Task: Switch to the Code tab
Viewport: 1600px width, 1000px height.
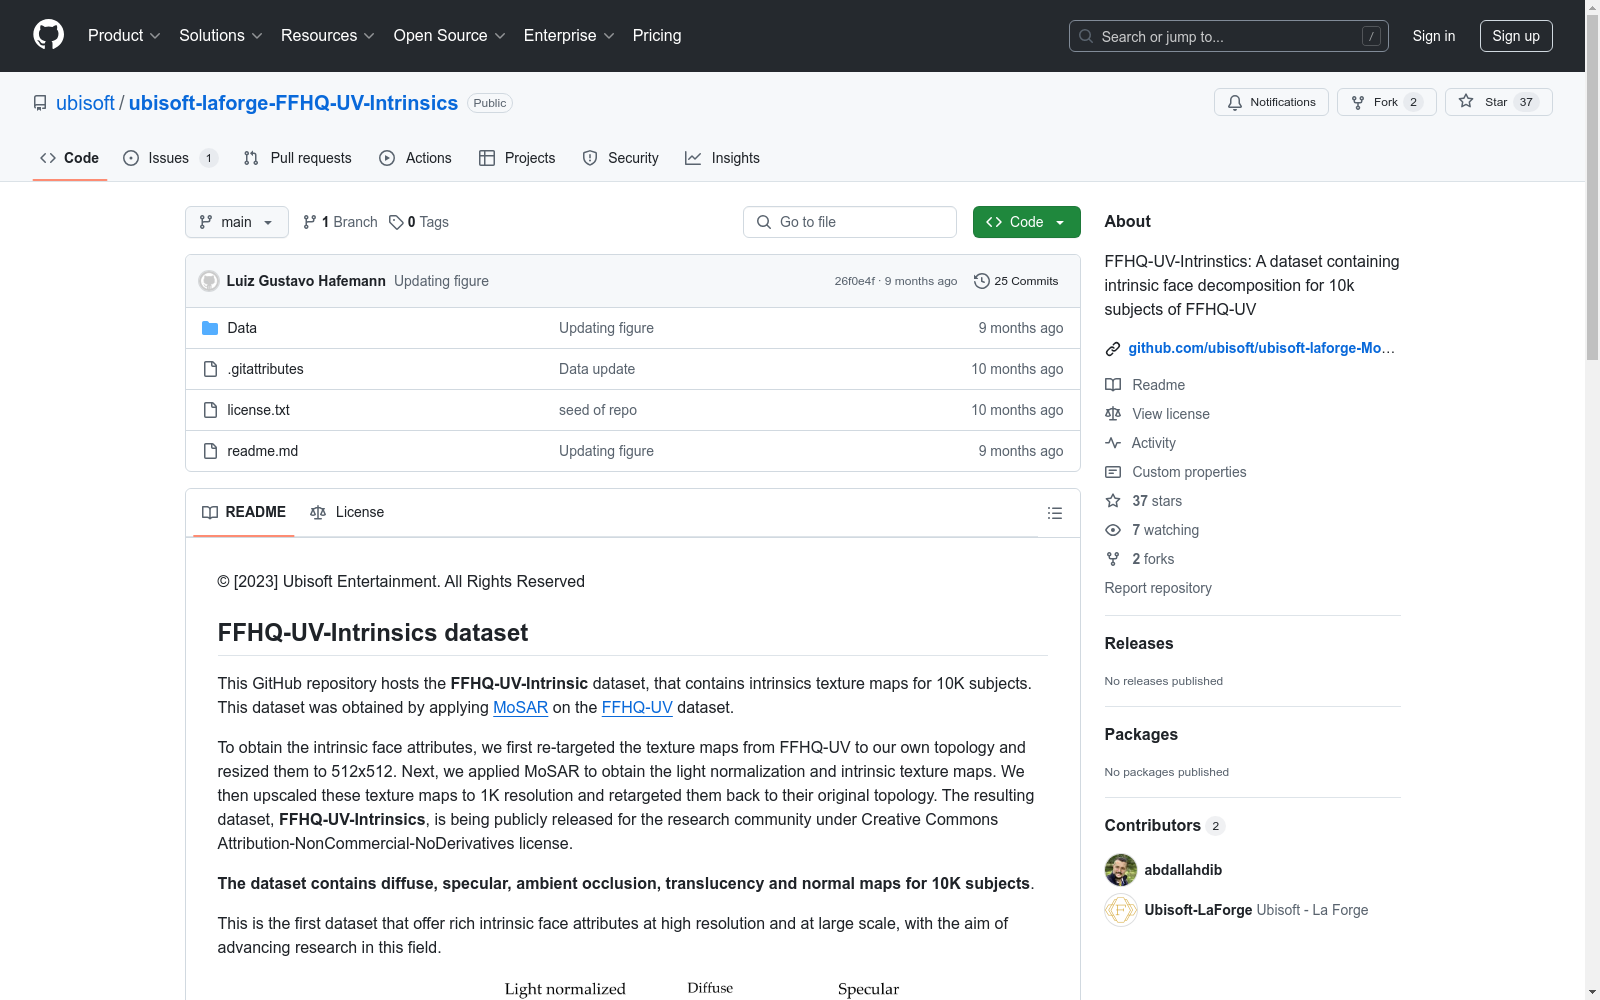Action: tap(70, 158)
